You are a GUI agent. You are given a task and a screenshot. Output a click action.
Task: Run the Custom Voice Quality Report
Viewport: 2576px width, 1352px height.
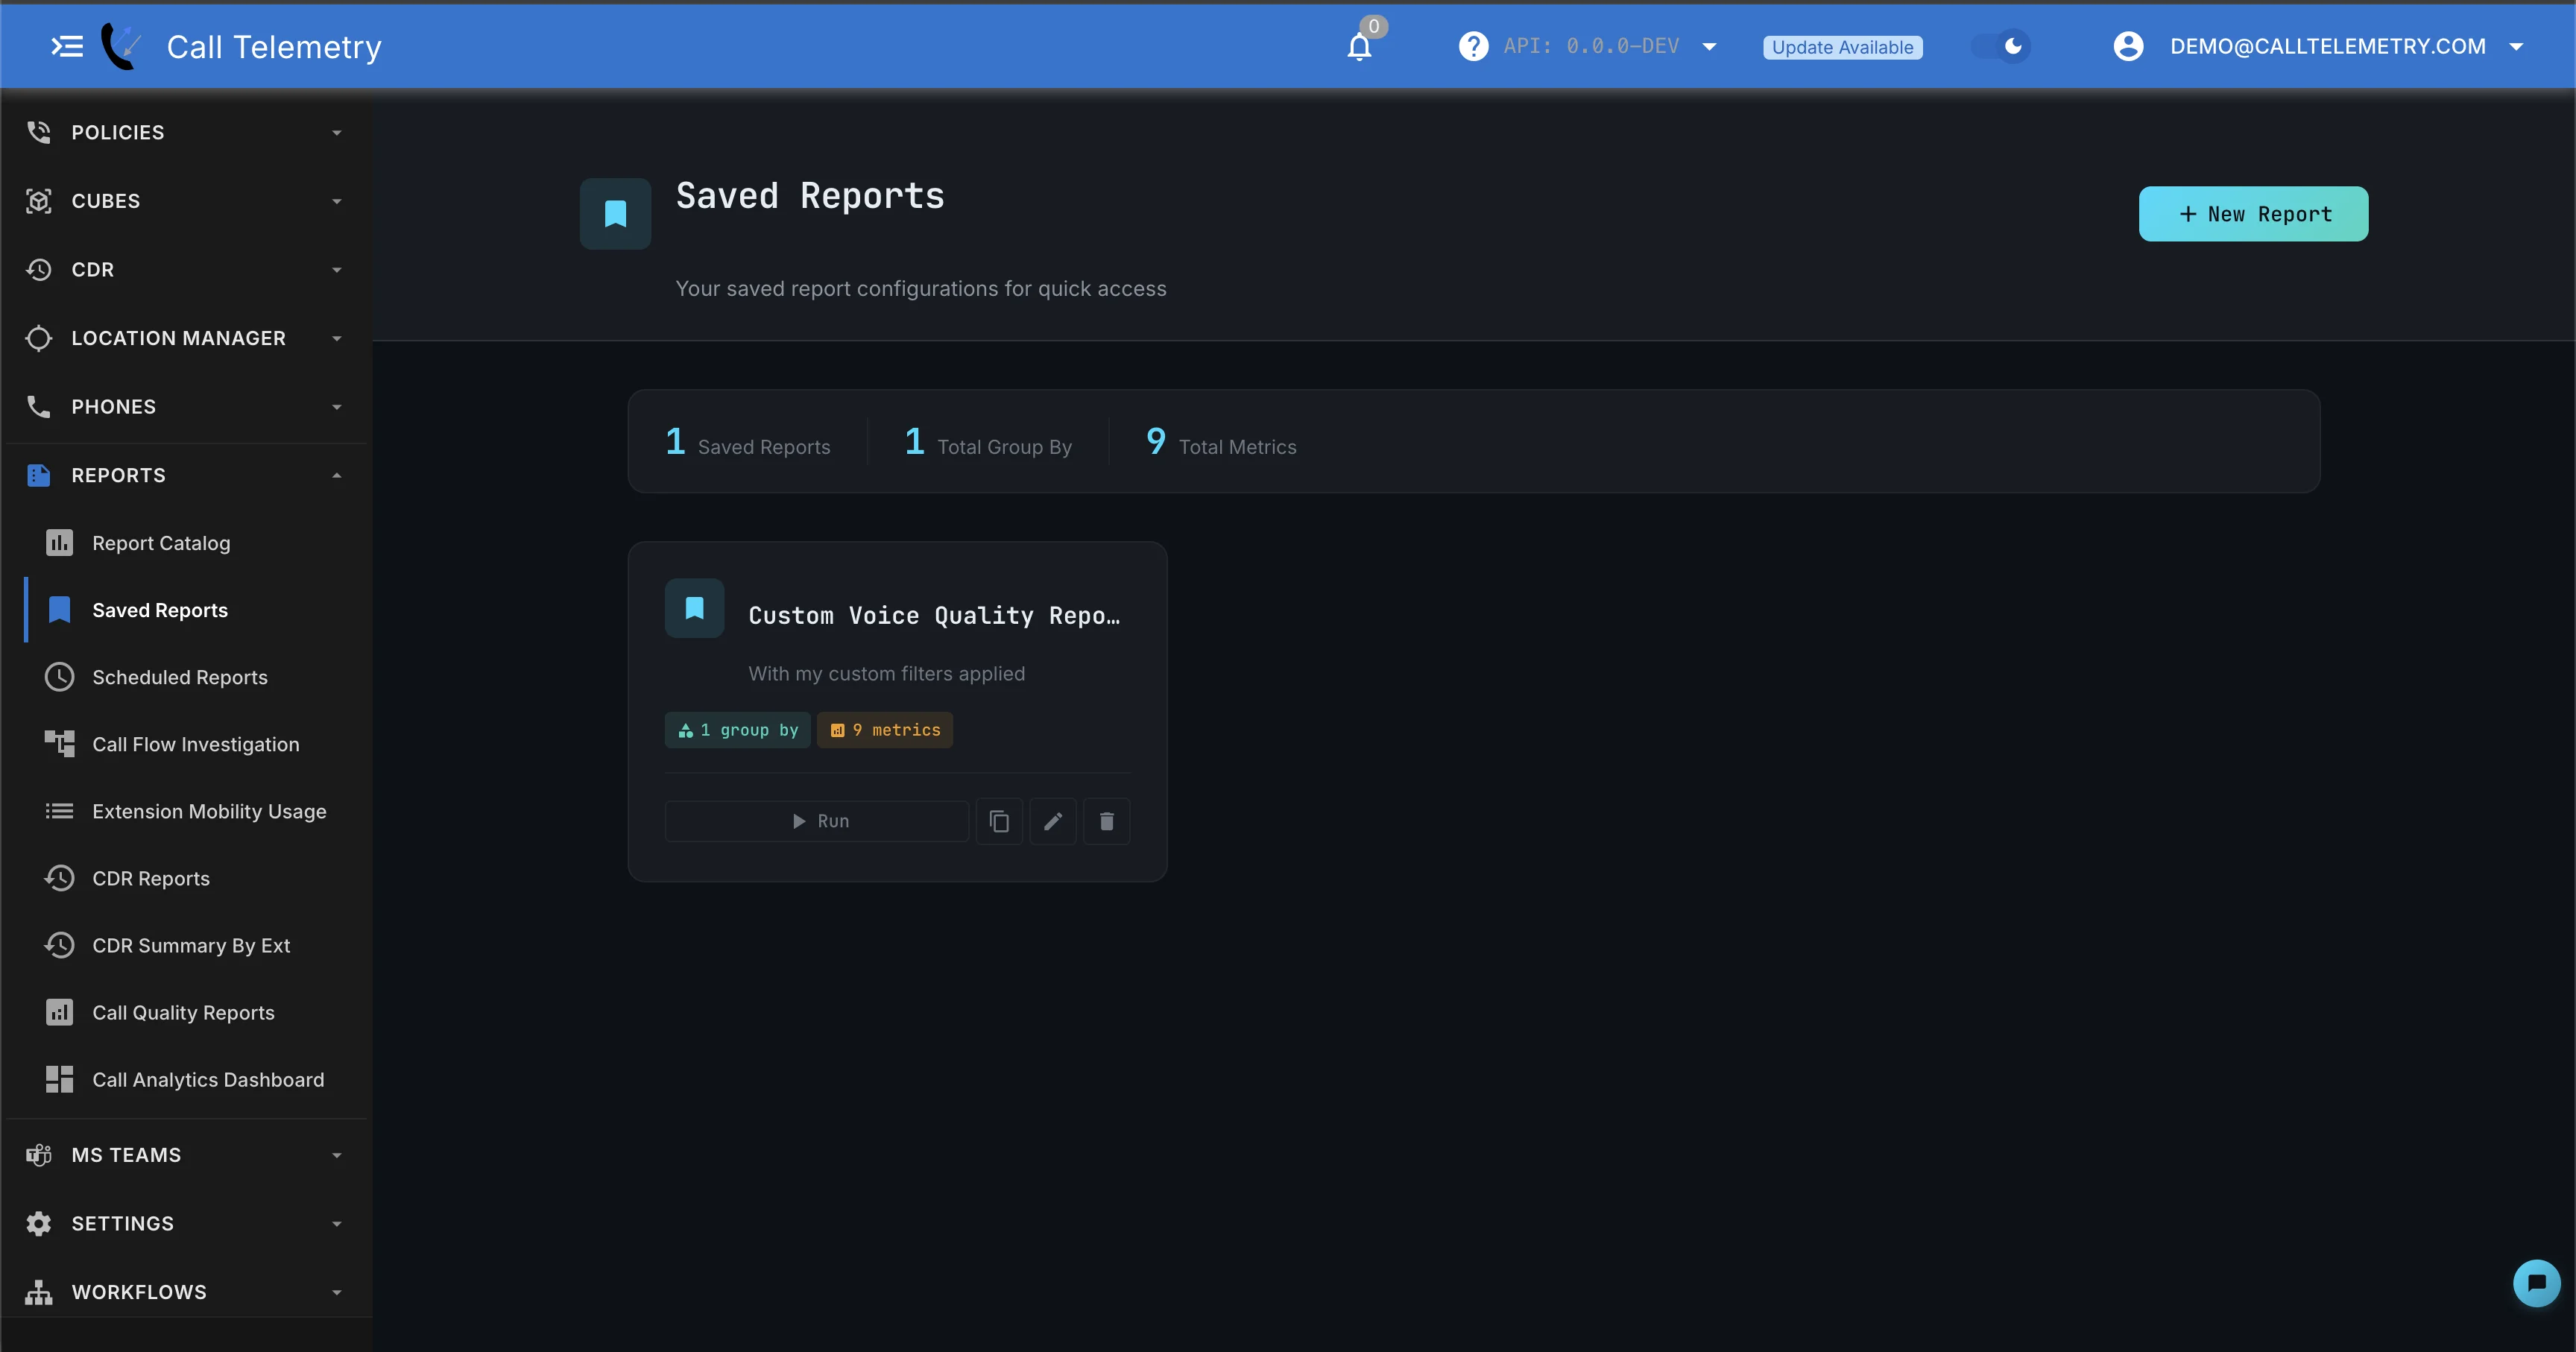coord(817,821)
